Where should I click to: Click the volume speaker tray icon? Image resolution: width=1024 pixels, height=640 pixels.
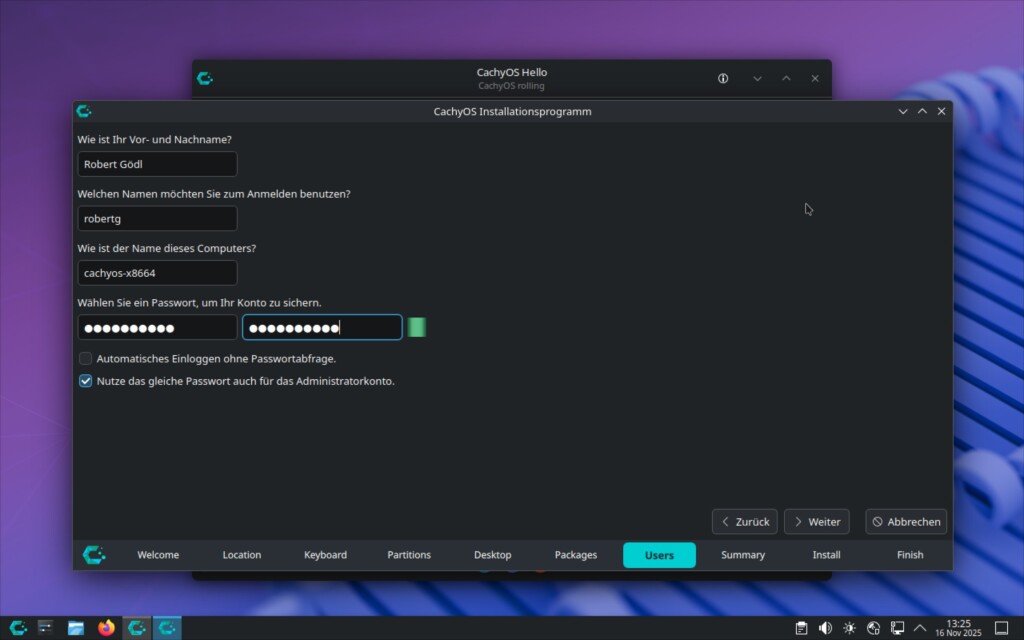(825, 628)
